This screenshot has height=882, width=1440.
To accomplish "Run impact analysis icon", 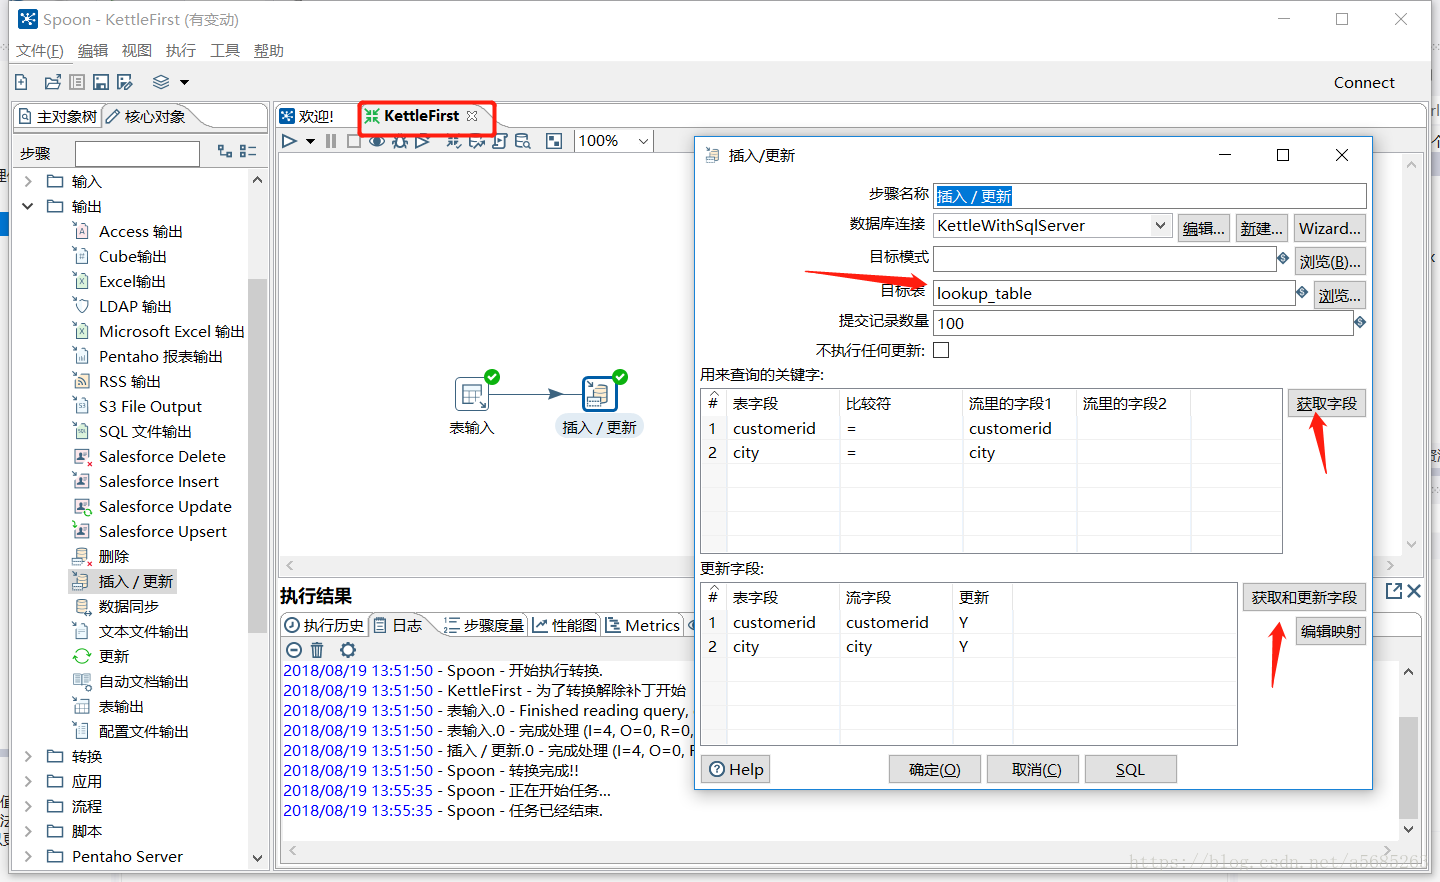I will click(x=477, y=141).
